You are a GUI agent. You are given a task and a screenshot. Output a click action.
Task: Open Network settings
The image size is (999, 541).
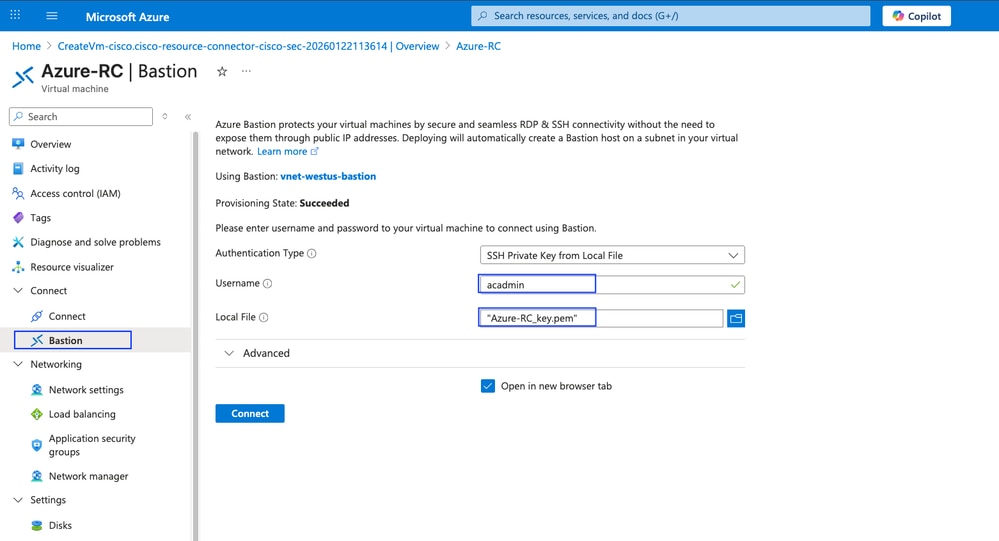click(x=86, y=390)
